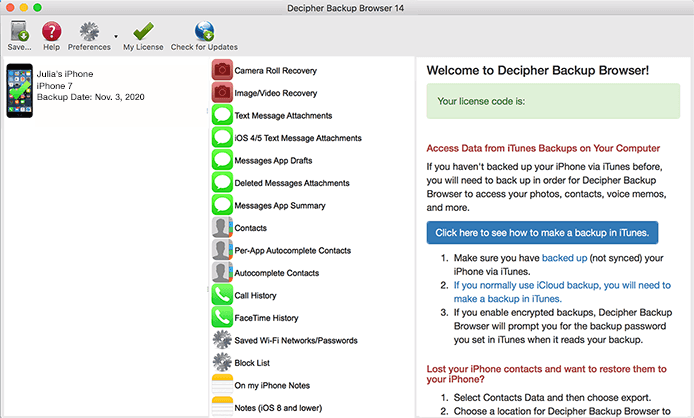The image size is (694, 418).
Task: Open Preferences gear icon
Action: point(89,31)
